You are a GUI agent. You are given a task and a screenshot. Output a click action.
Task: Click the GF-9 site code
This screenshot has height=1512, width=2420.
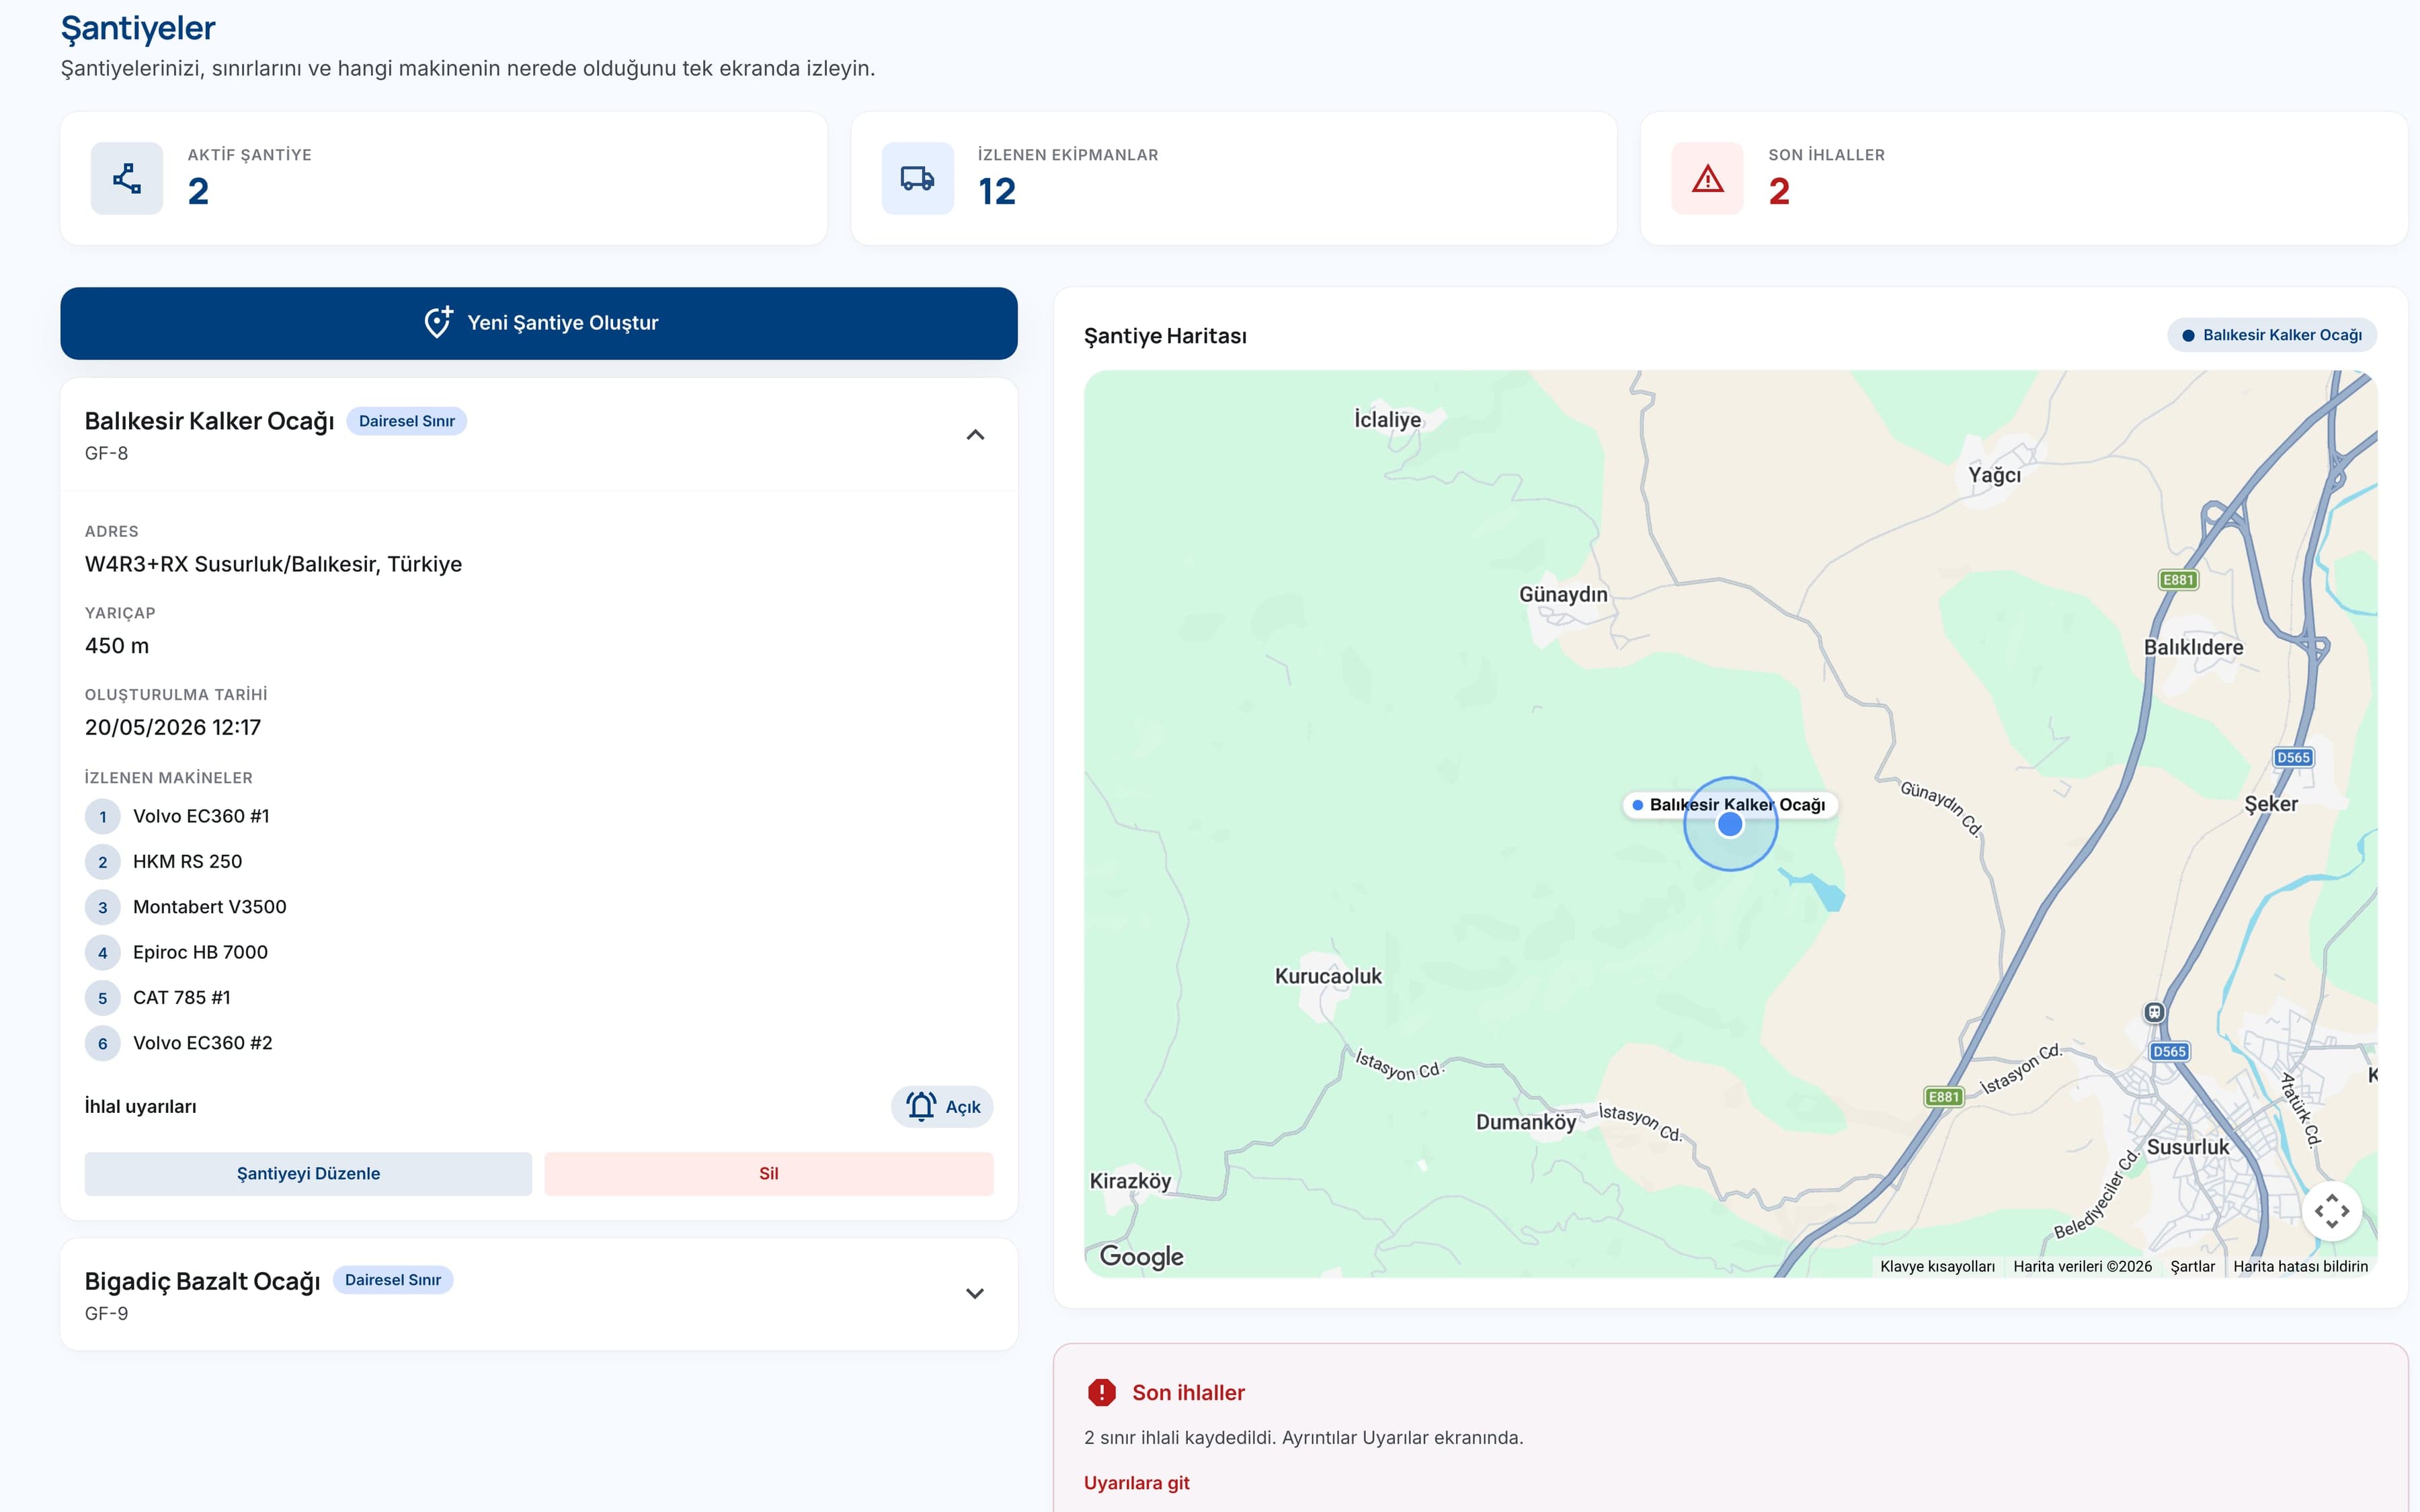pos(106,1313)
